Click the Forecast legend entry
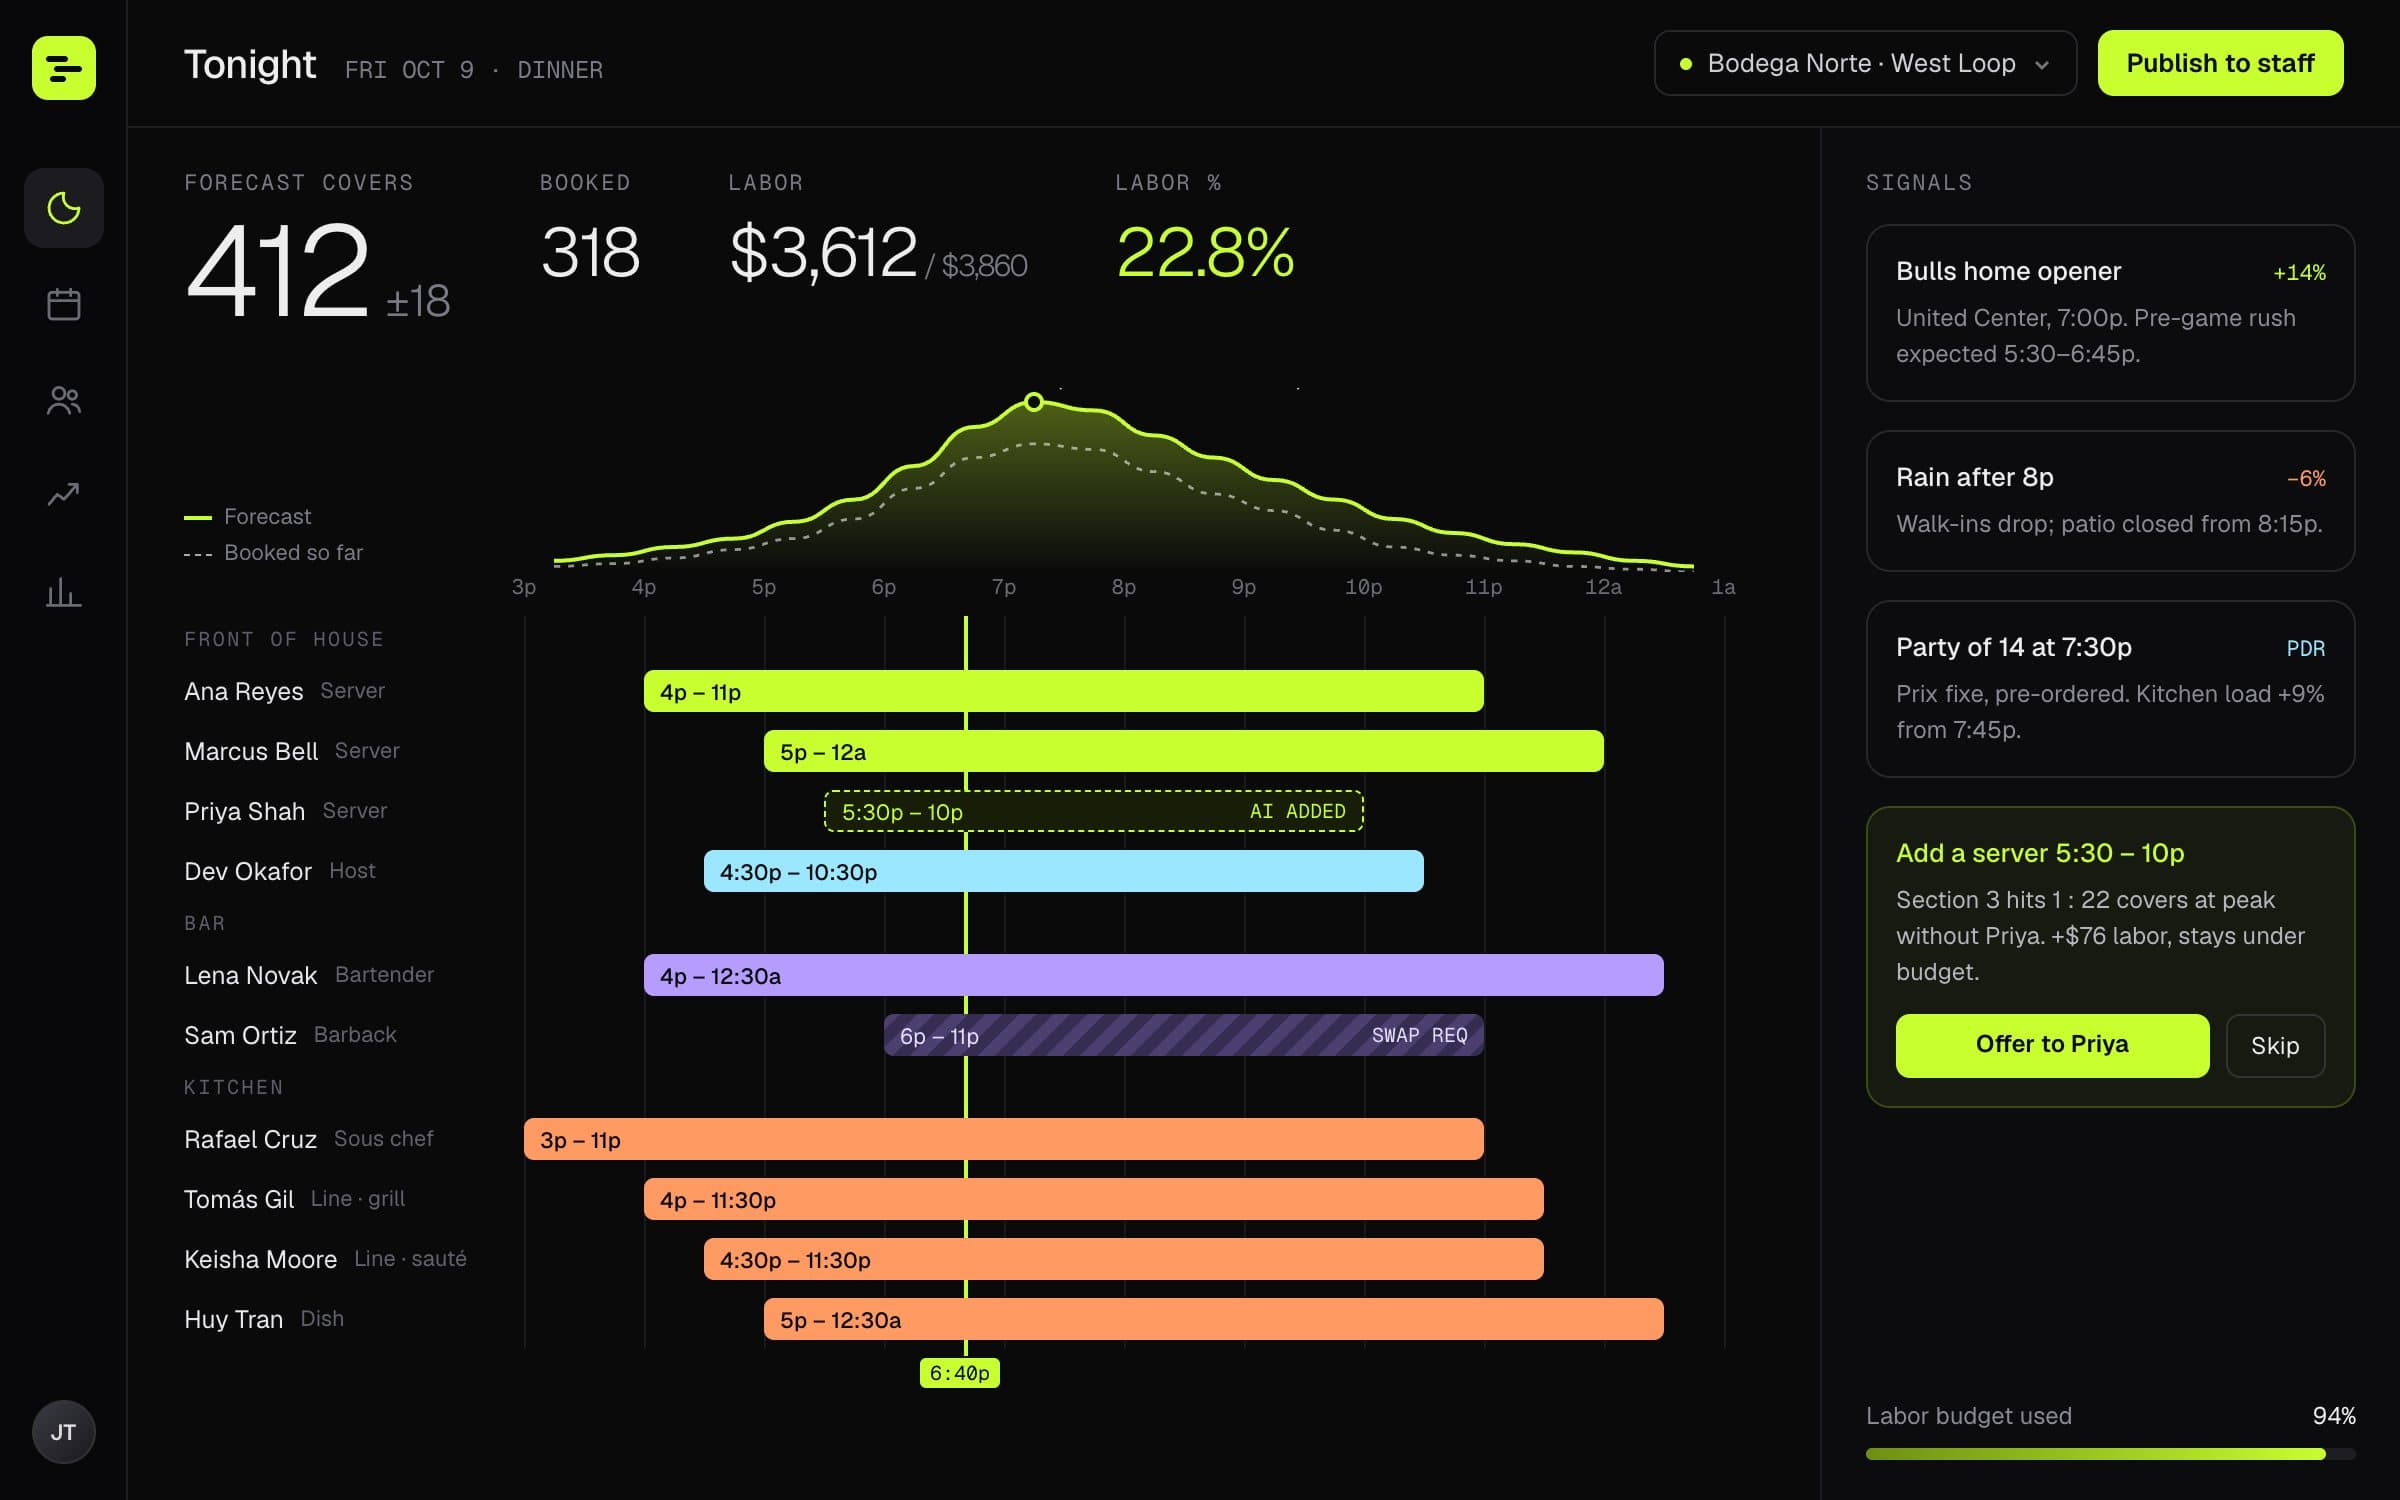The width and height of the screenshot is (2400, 1500). [248, 517]
